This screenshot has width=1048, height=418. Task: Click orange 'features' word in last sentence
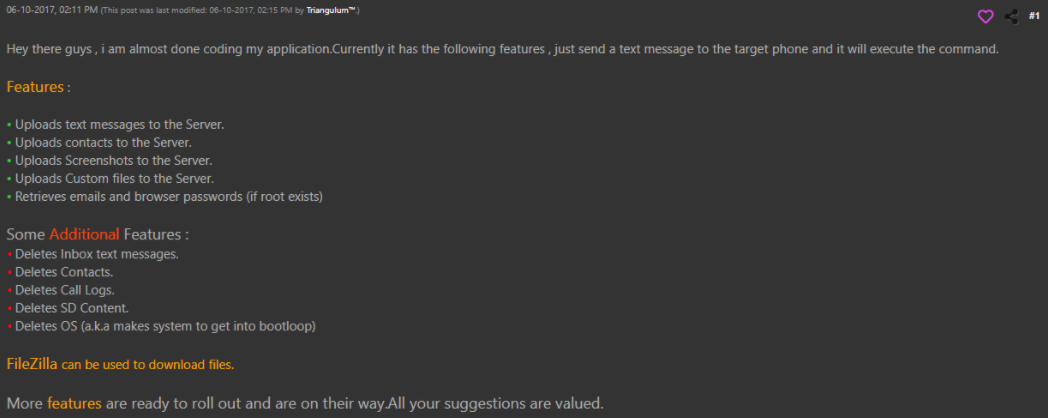71,404
